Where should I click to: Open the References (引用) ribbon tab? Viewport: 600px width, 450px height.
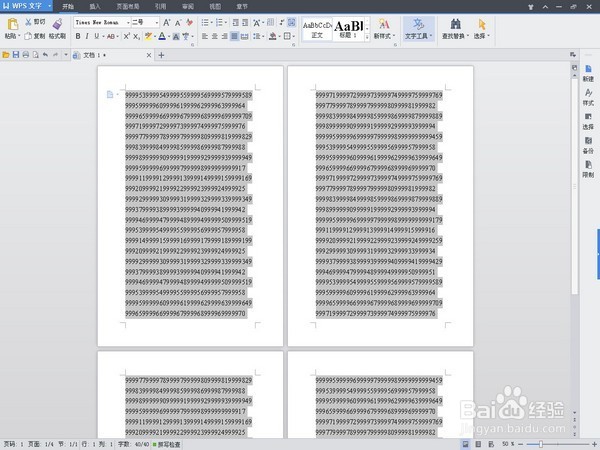160,7
